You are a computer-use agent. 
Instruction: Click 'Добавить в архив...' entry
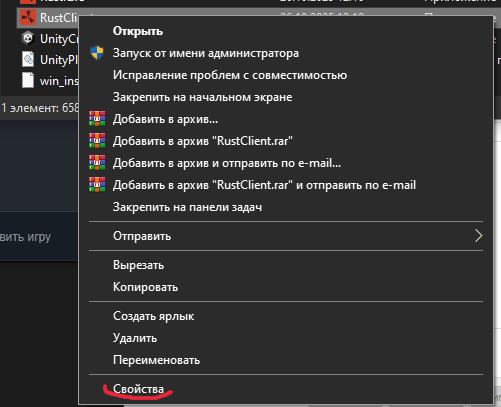point(165,119)
